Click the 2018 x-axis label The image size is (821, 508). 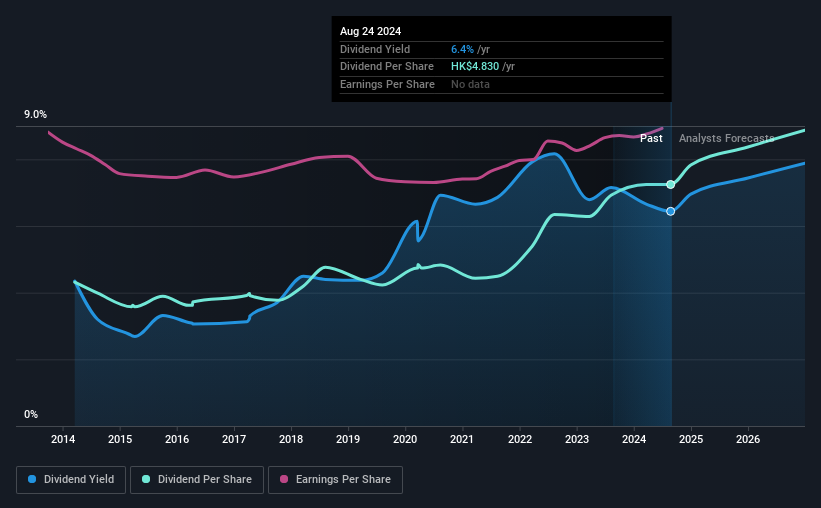coord(291,439)
